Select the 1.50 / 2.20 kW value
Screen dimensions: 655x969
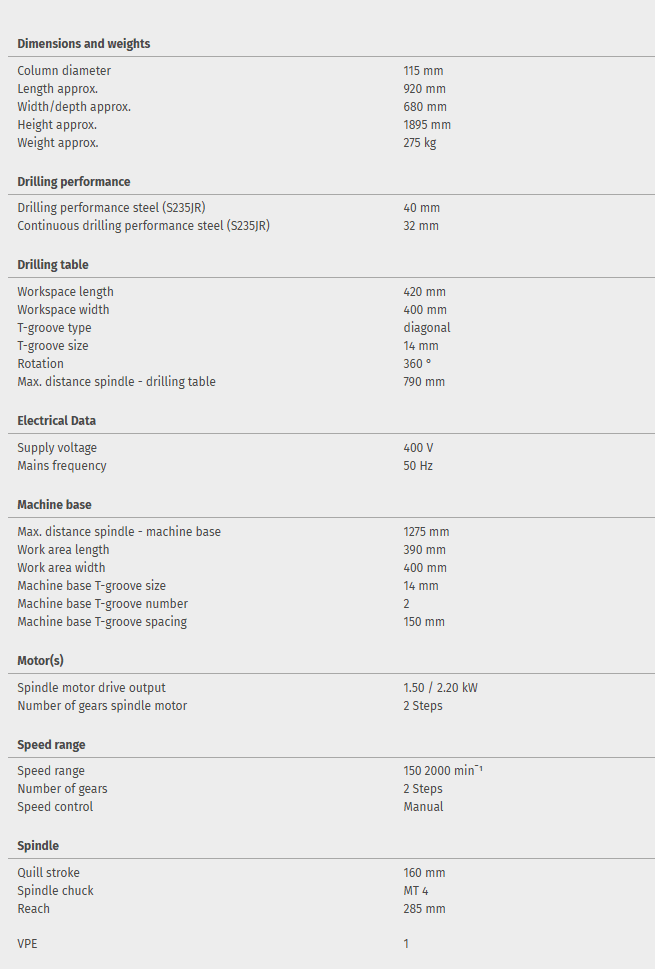pos(441,688)
